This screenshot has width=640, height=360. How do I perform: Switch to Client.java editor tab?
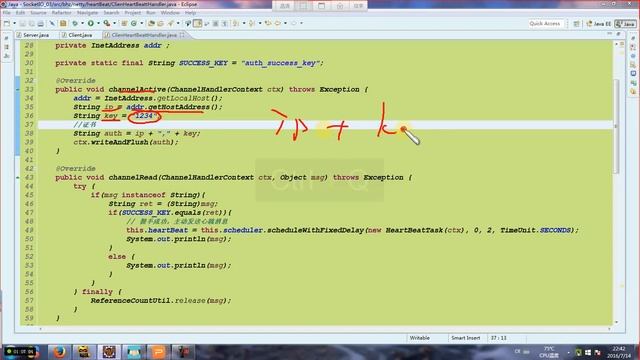tap(77, 35)
